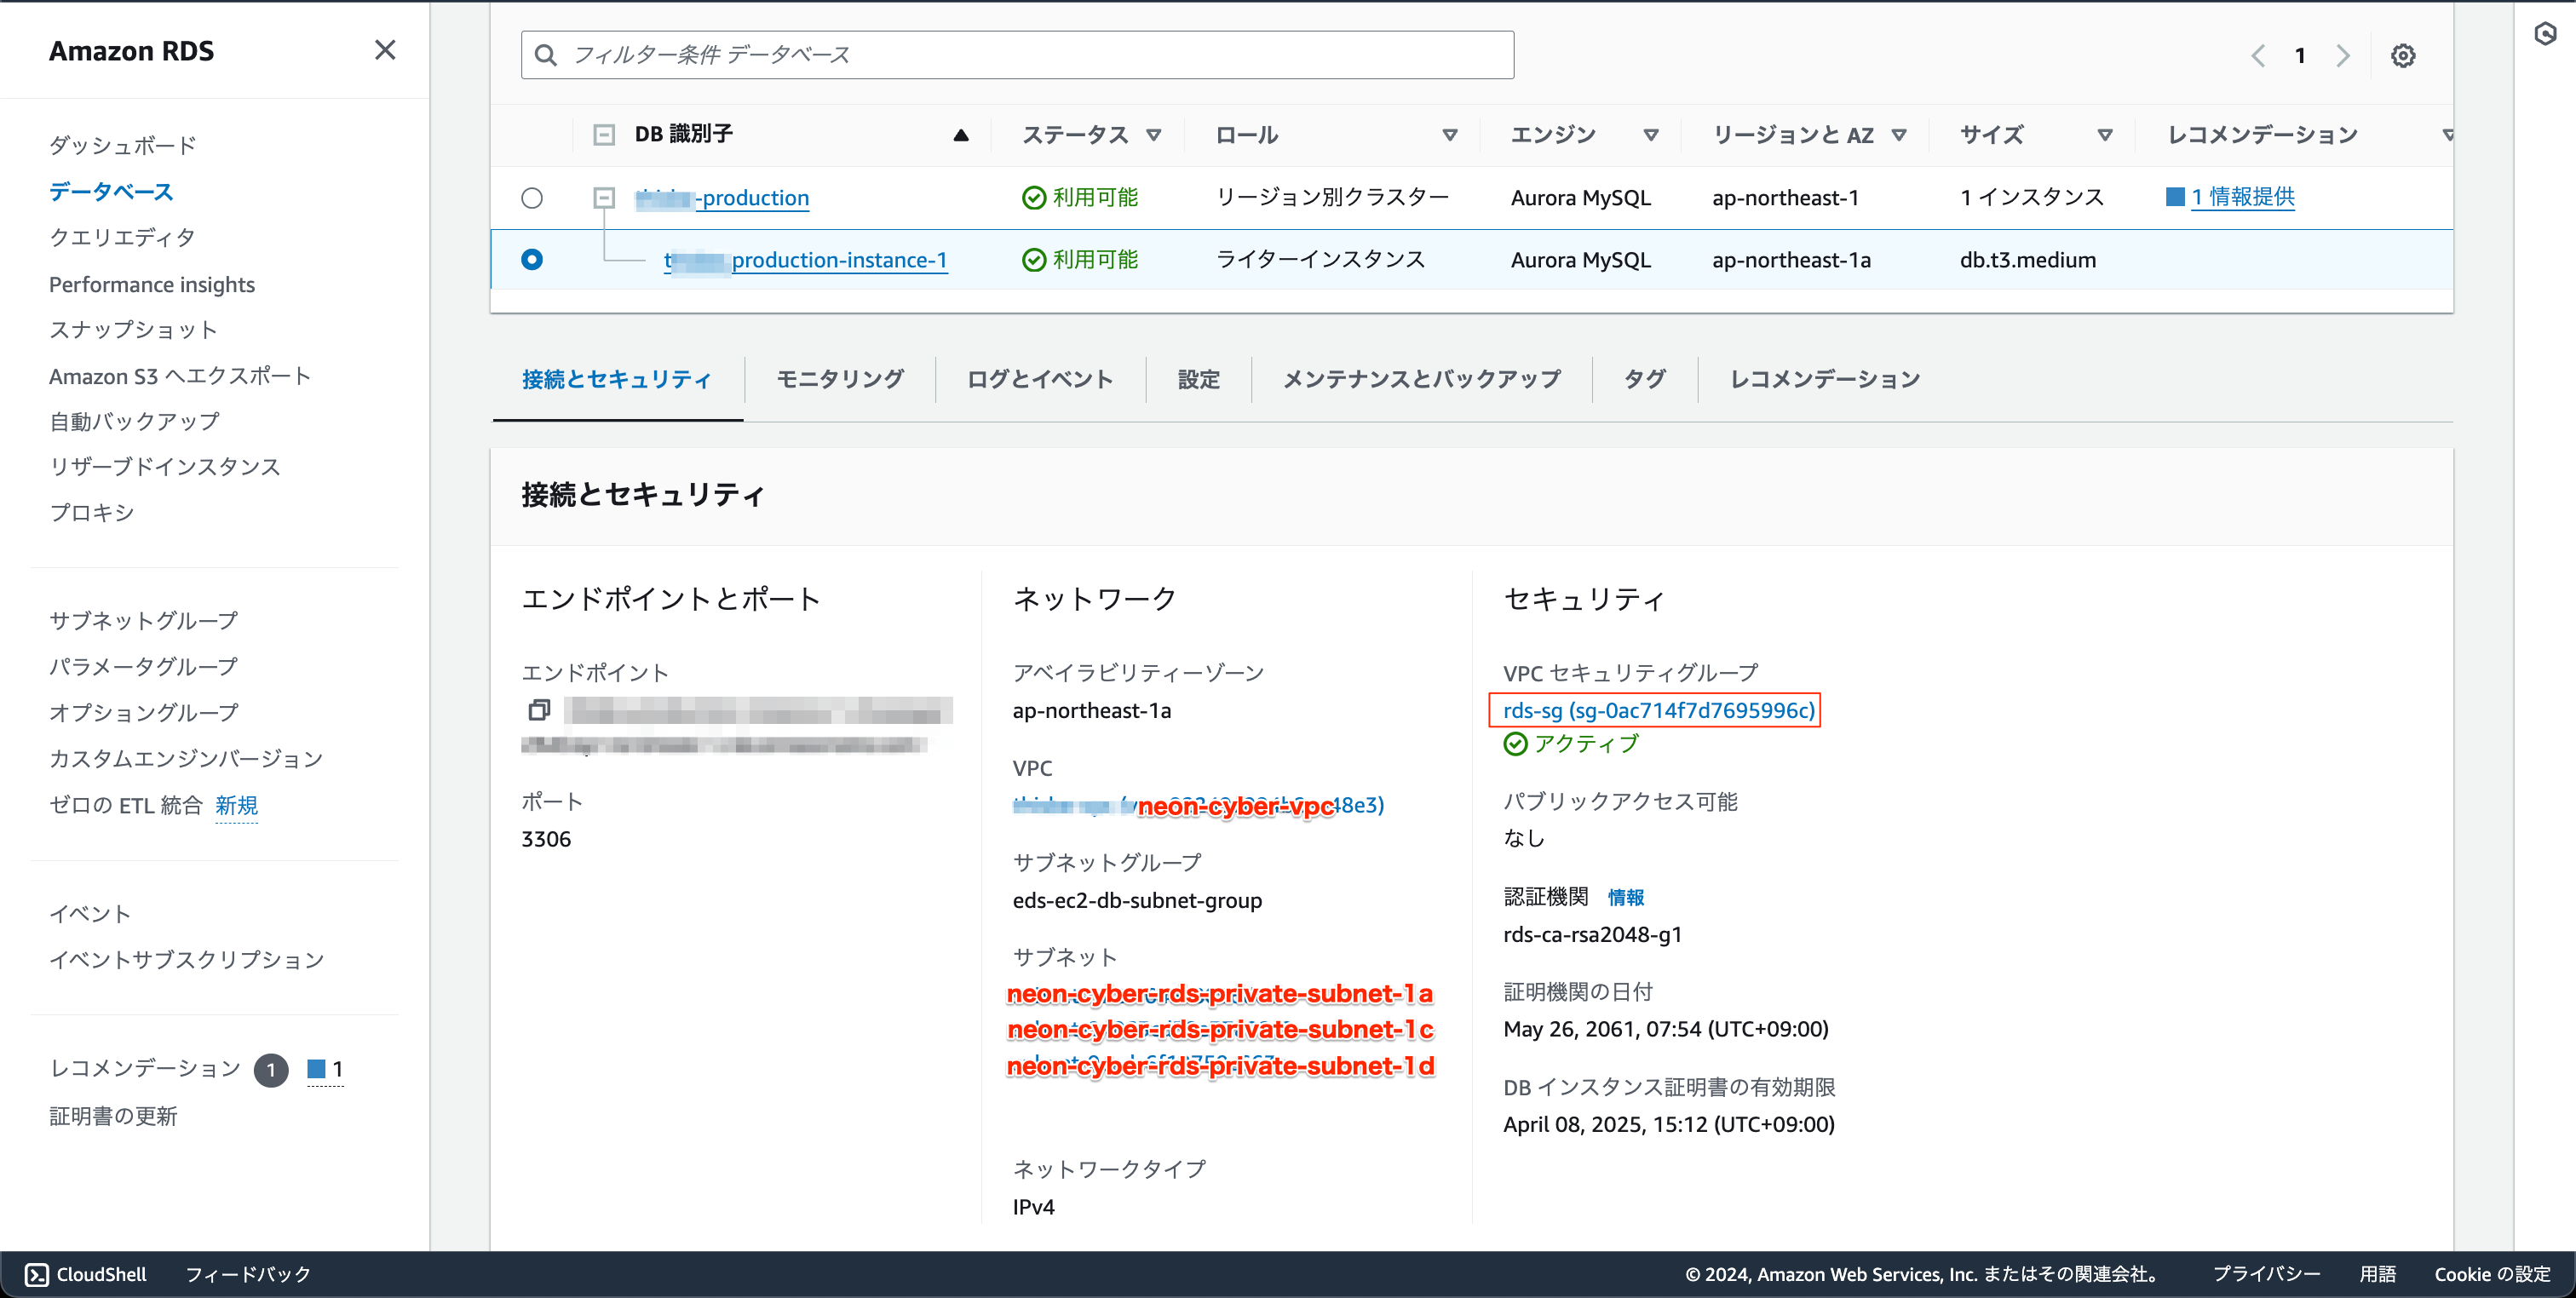Image resolution: width=2576 pixels, height=1298 pixels.
Task: Open CloudShell from the bottom bar
Action: (x=84, y=1273)
